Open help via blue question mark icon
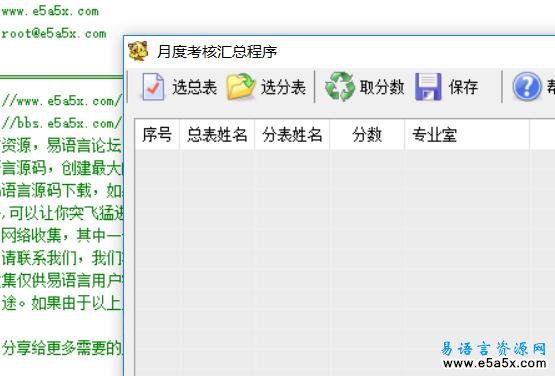Viewport: 555px width, 376px height. point(527,86)
